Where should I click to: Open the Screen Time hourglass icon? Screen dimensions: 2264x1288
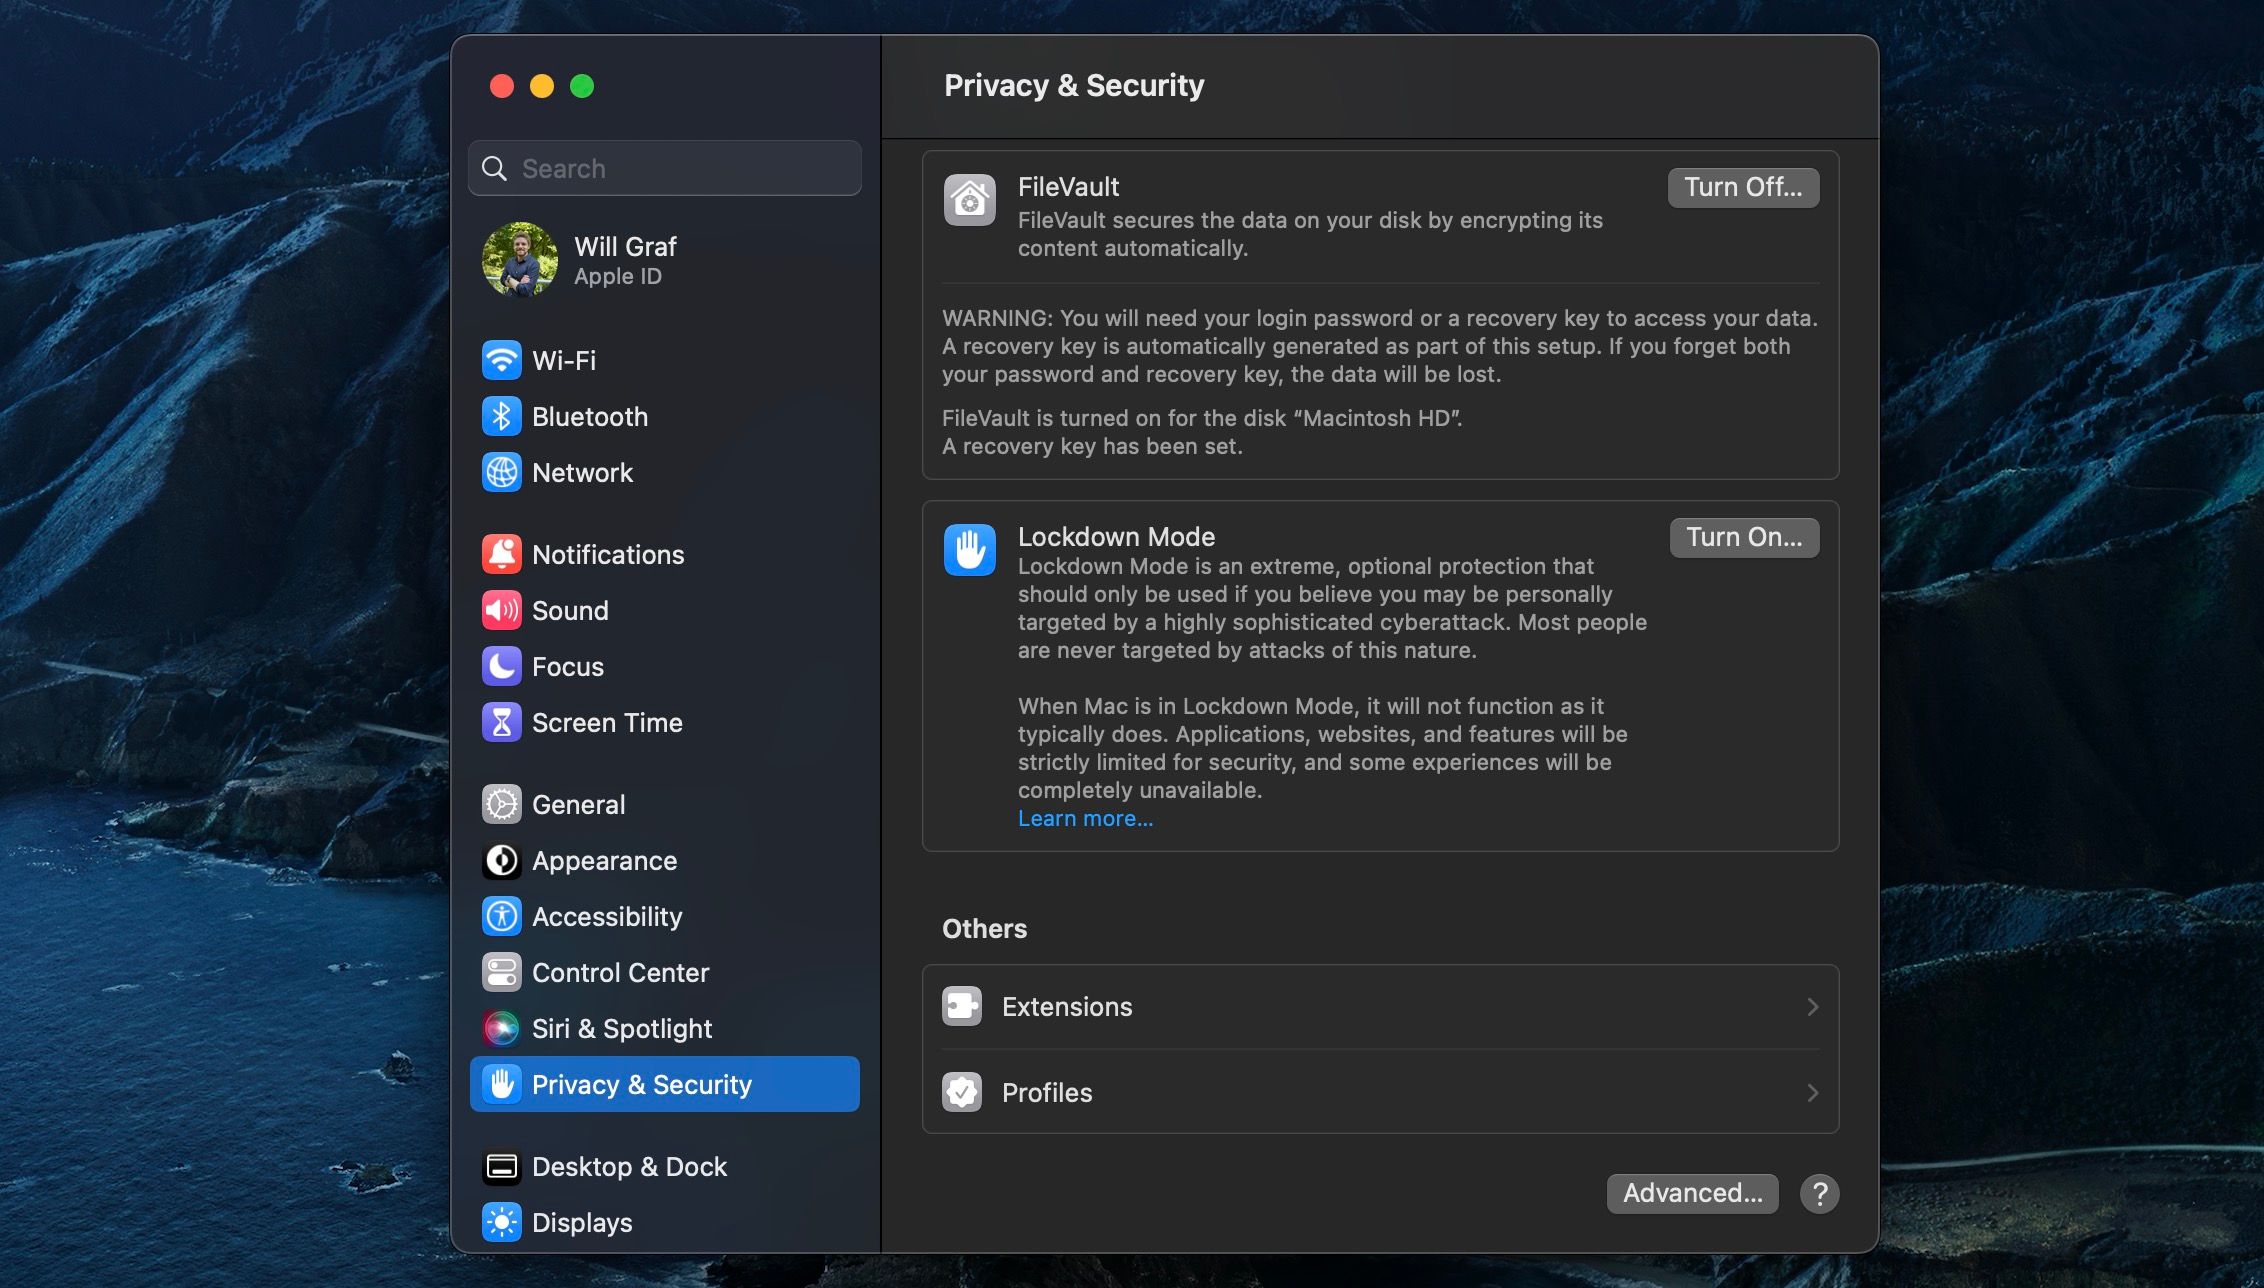503,722
